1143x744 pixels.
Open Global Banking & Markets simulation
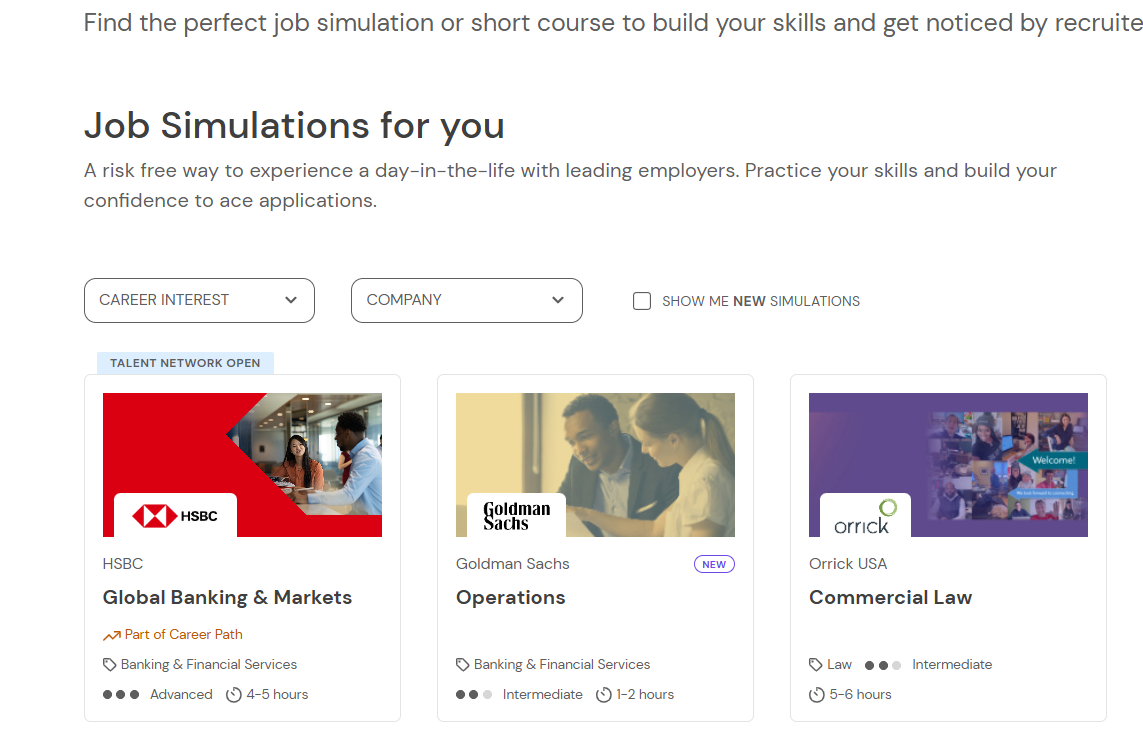227,598
